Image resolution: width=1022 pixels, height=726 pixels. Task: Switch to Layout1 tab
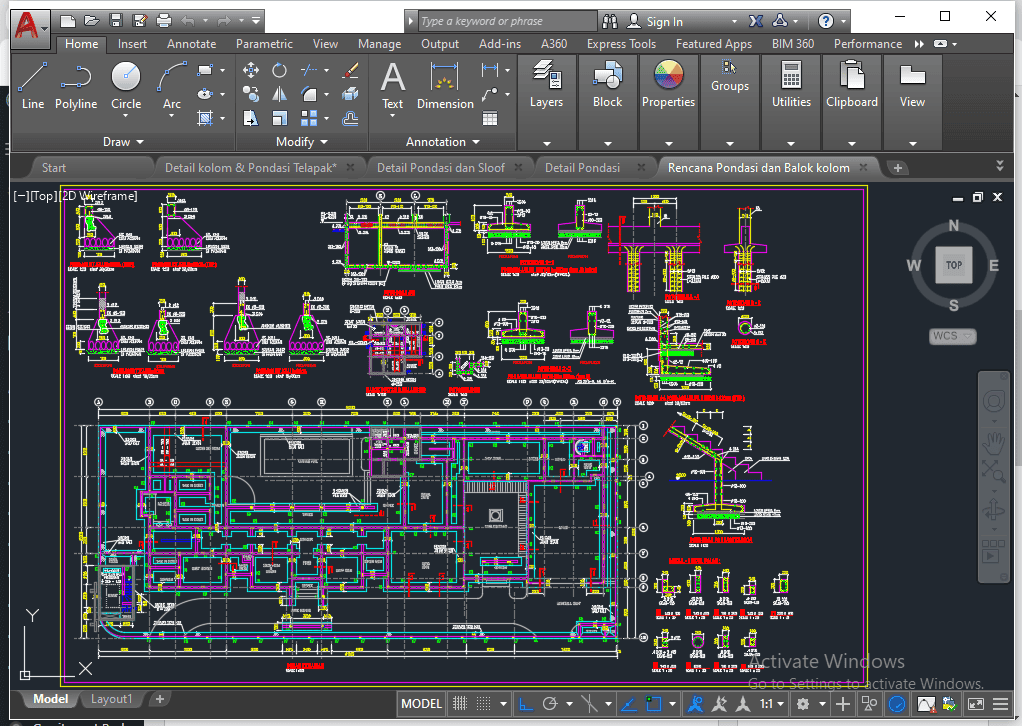112,699
